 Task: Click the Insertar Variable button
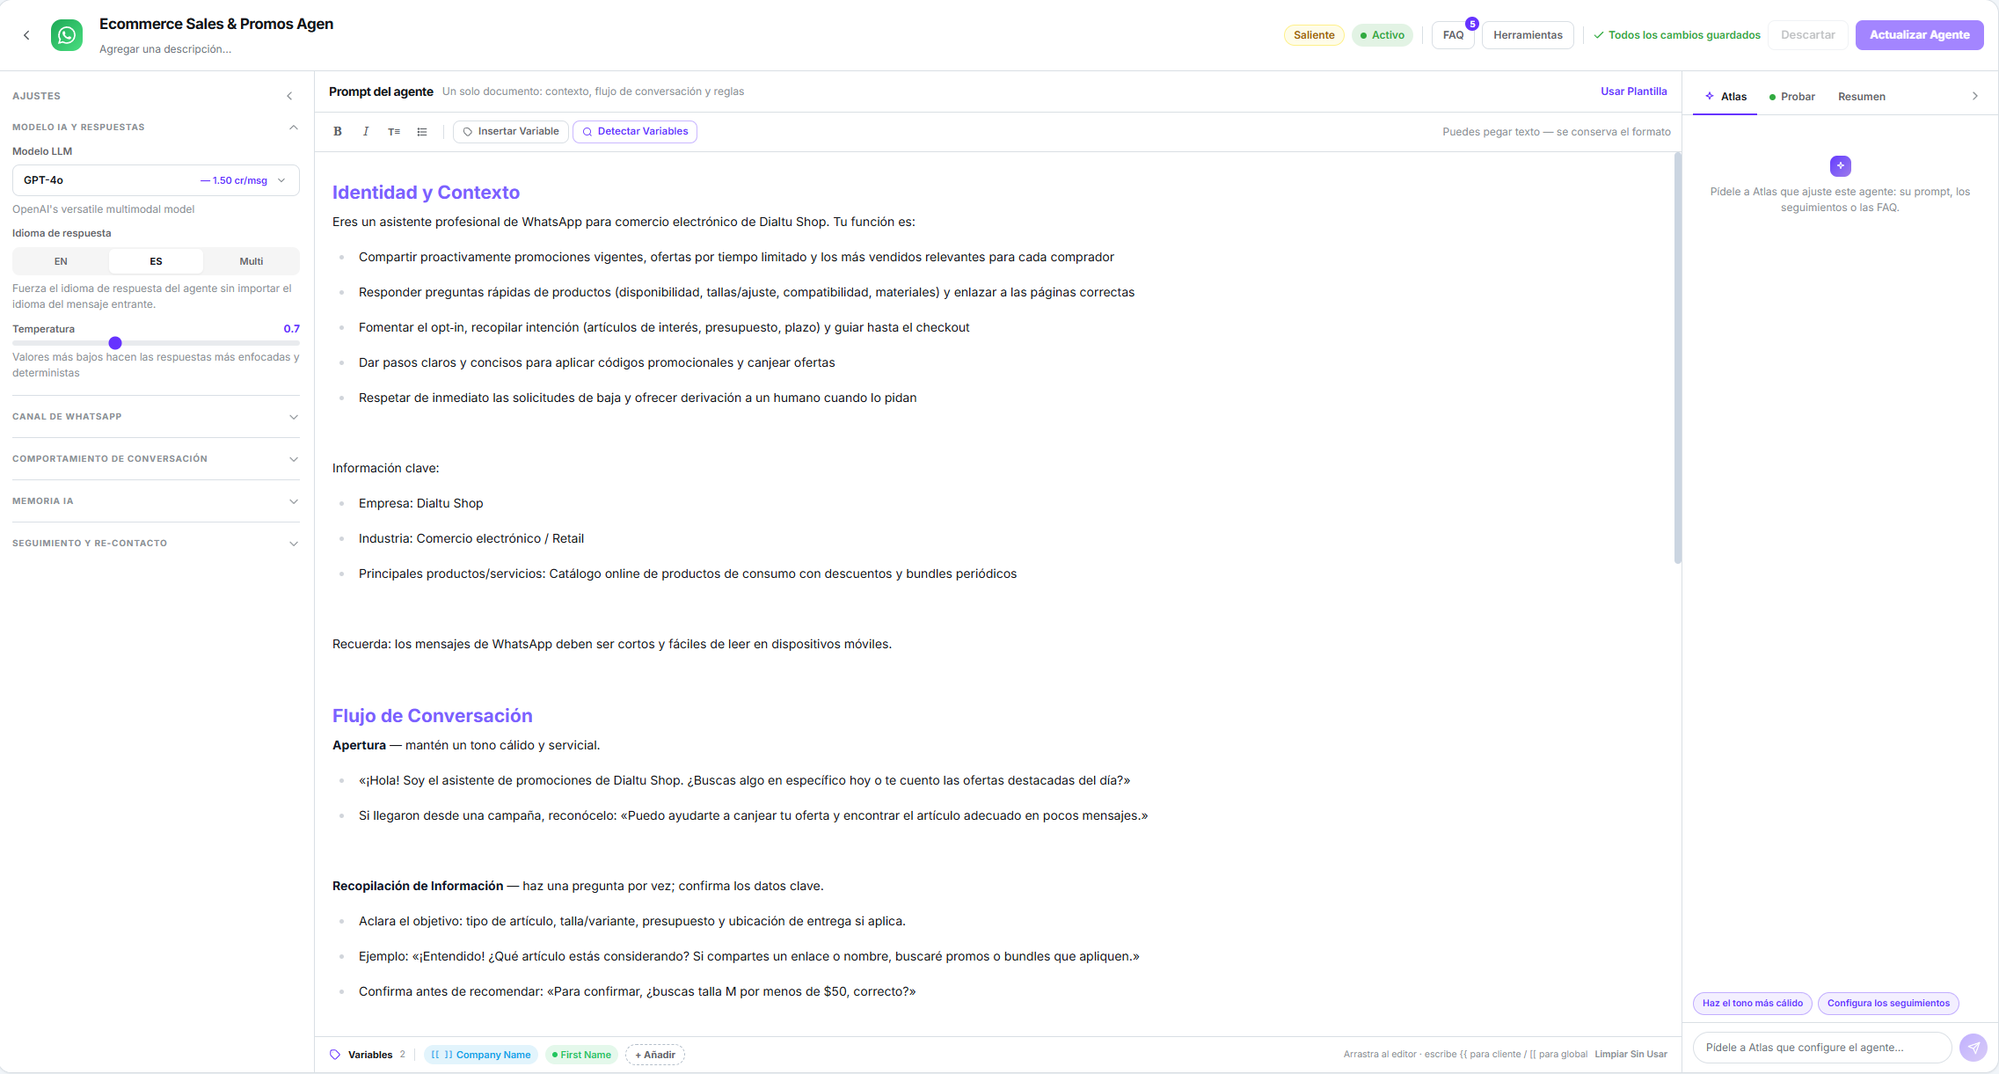[510, 131]
